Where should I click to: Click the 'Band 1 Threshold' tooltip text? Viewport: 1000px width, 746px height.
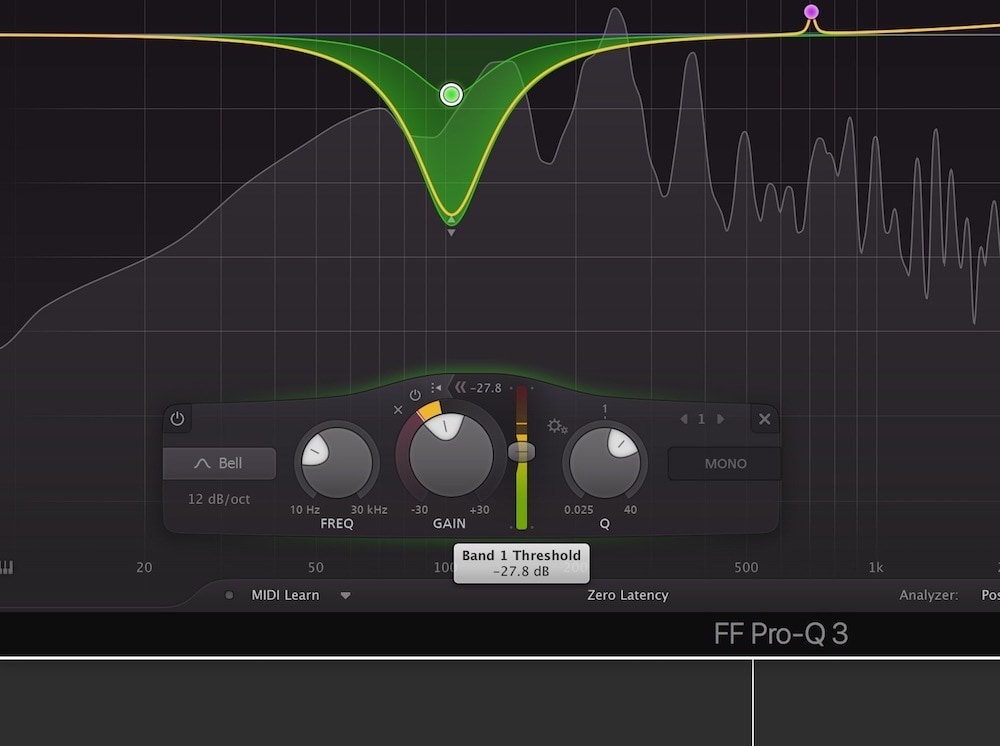[521, 555]
